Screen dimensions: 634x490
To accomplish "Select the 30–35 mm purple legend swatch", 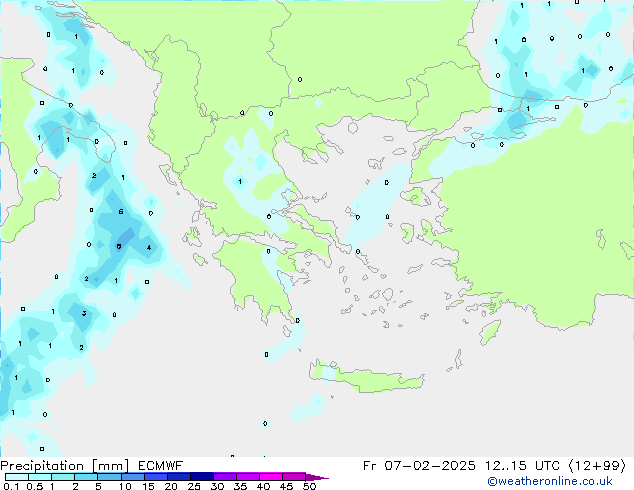I will [x=225, y=477].
